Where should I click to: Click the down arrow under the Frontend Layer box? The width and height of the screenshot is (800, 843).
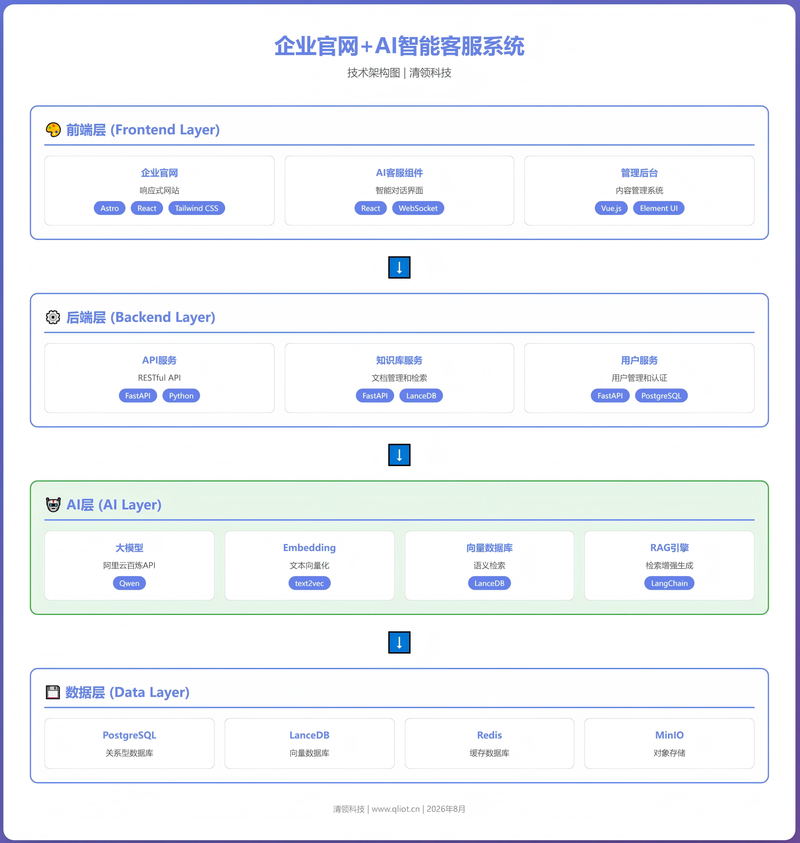click(x=399, y=267)
